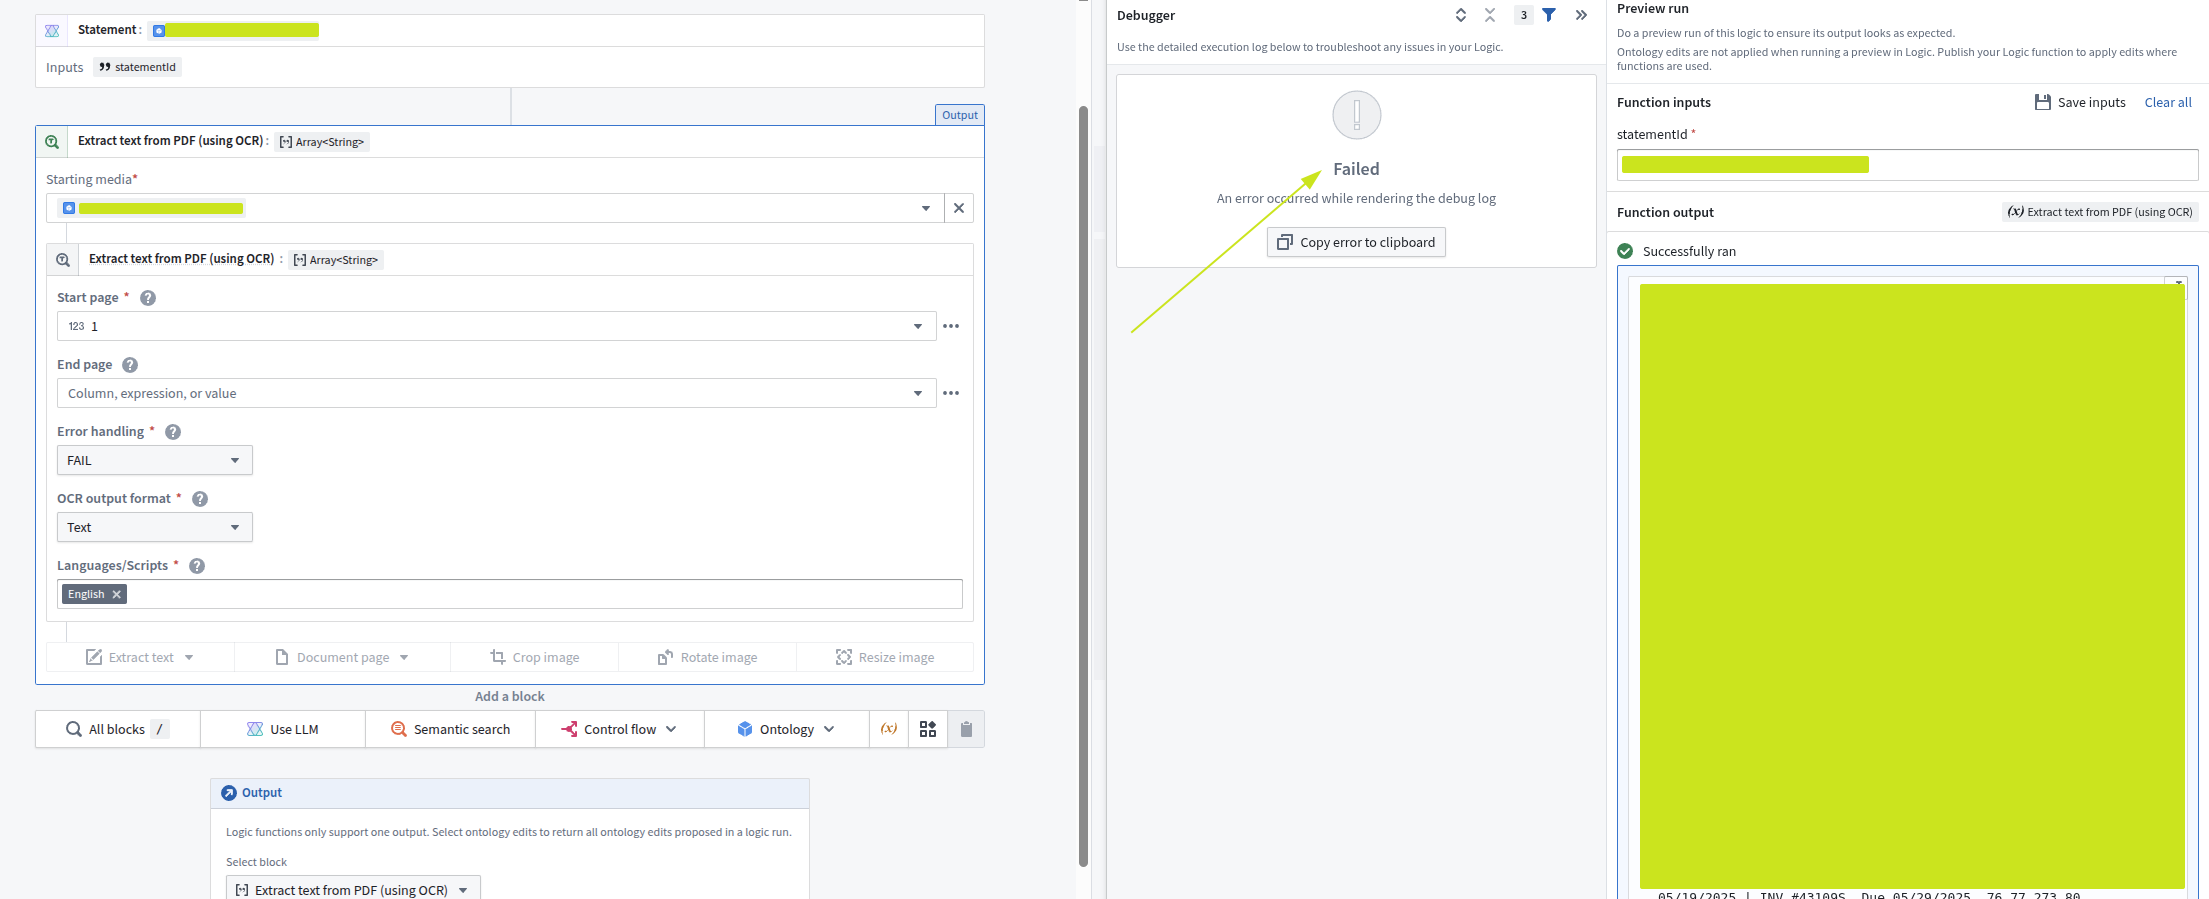Click the function output Extract text chip
The width and height of the screenshot is (2209, 899).
pyautogui.click(x=2100, y=212)
